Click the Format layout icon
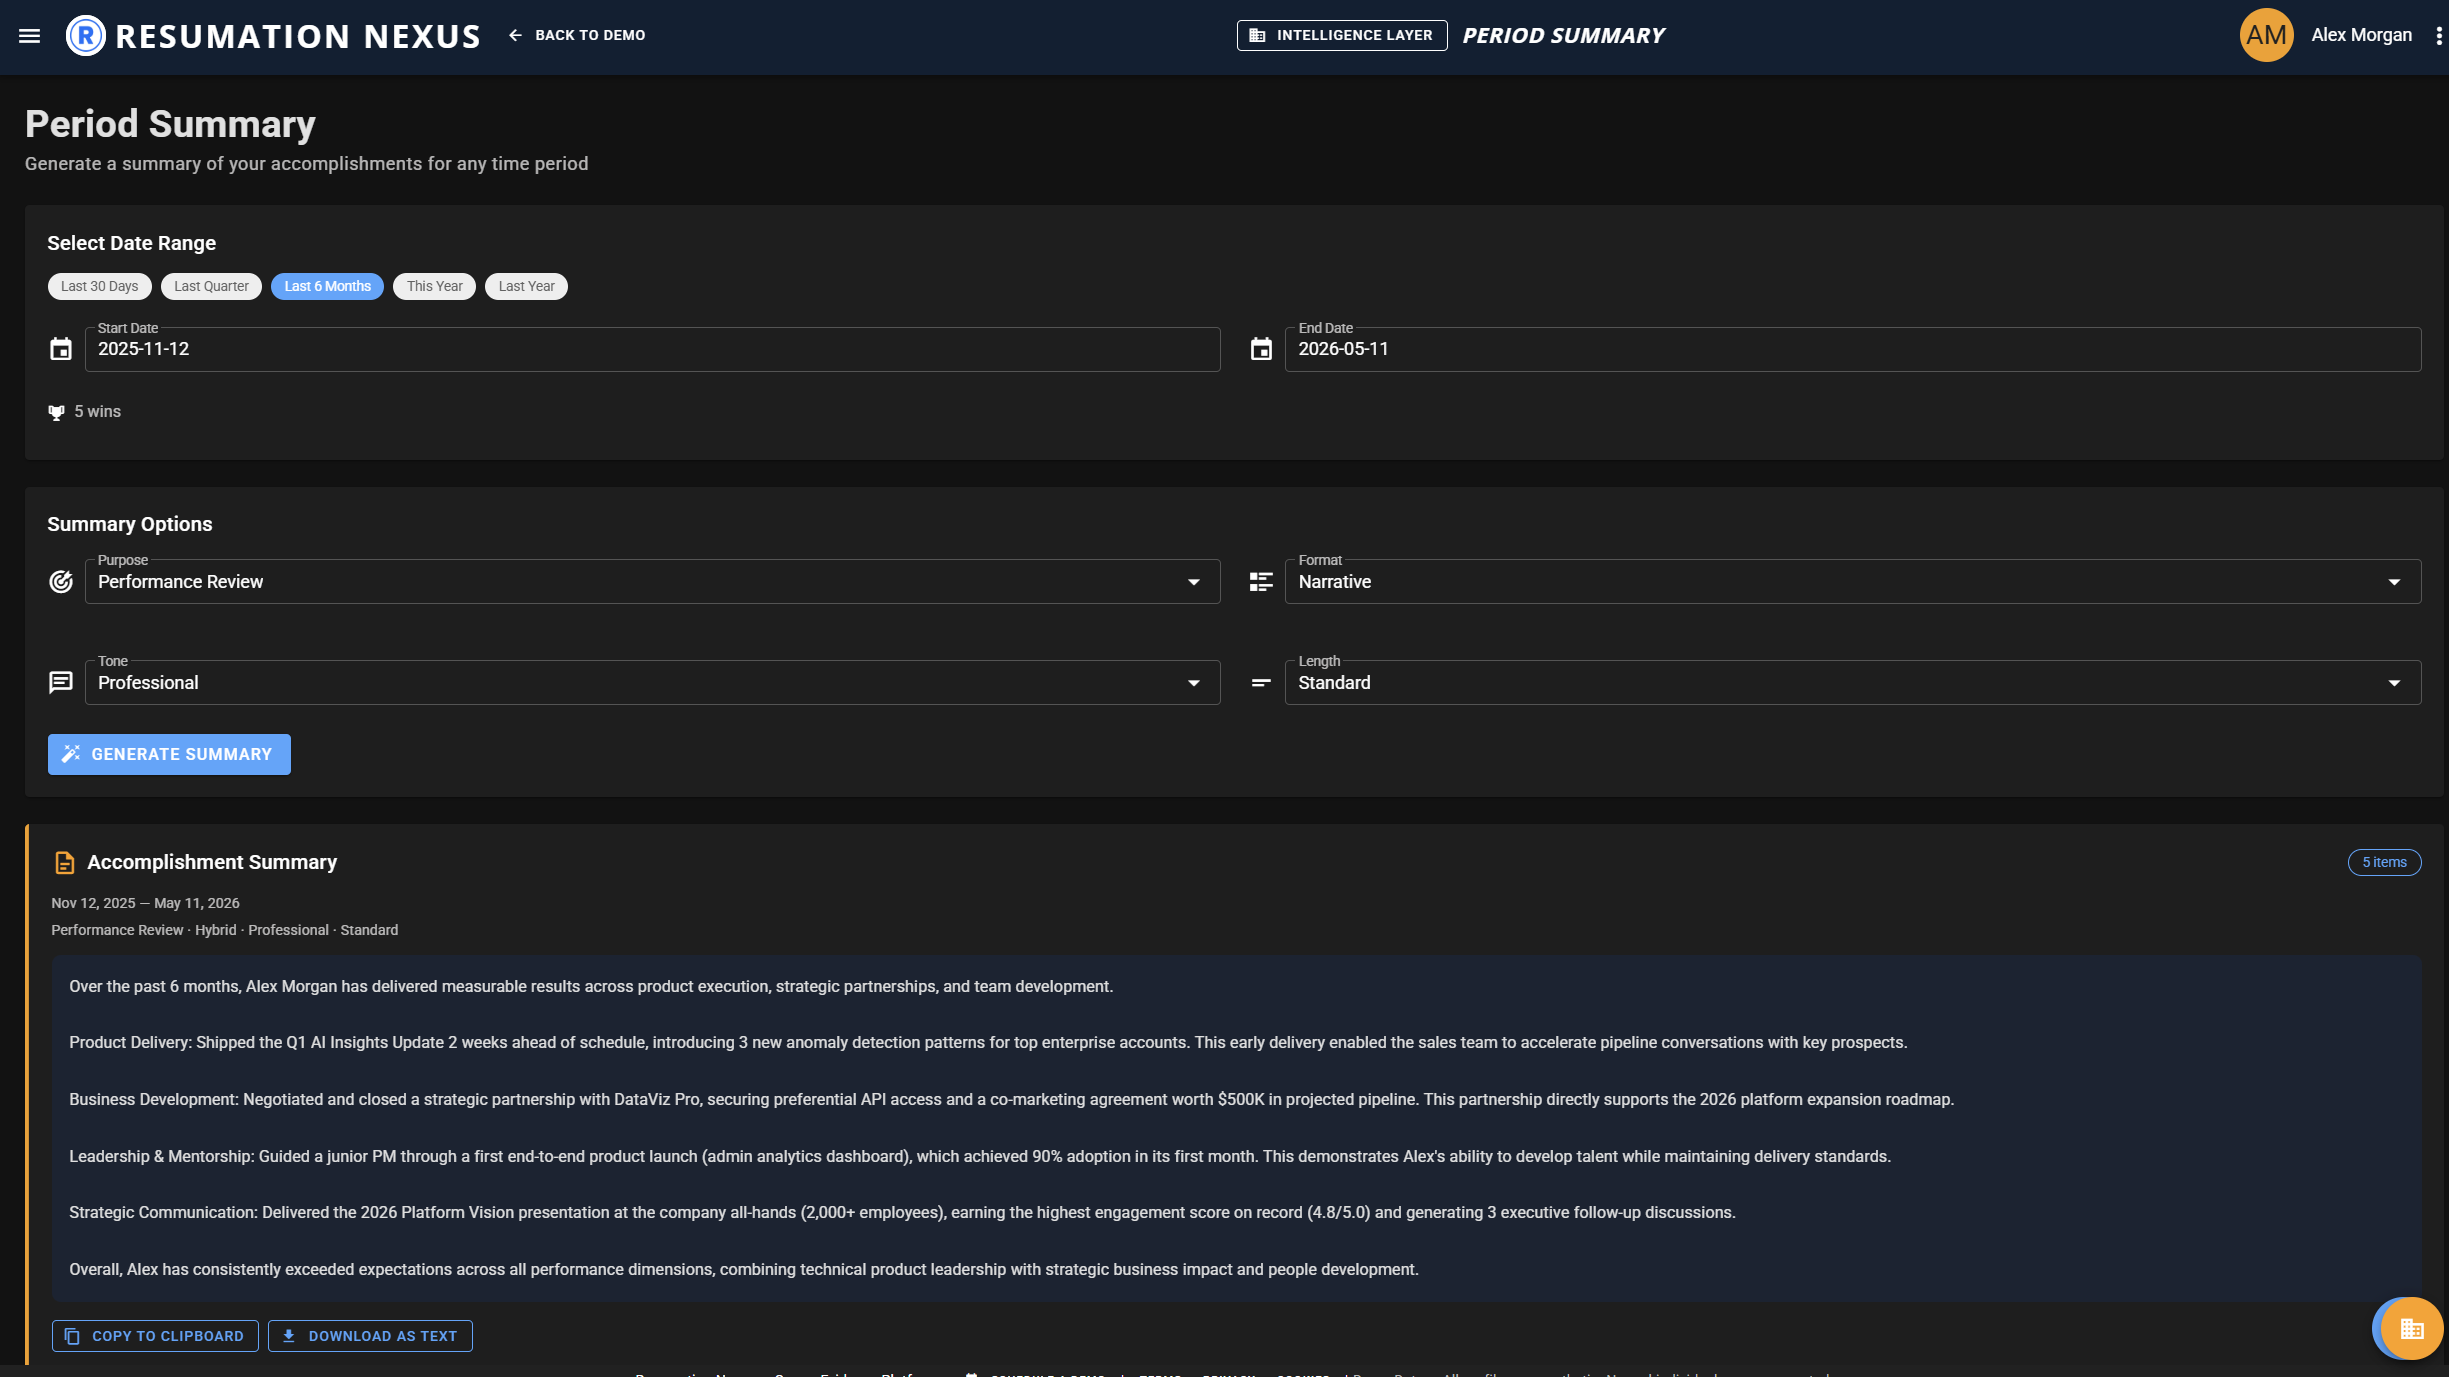Image resolution: width=2449 pixels, height=1377 pixels. click(x=1261, y=582)
